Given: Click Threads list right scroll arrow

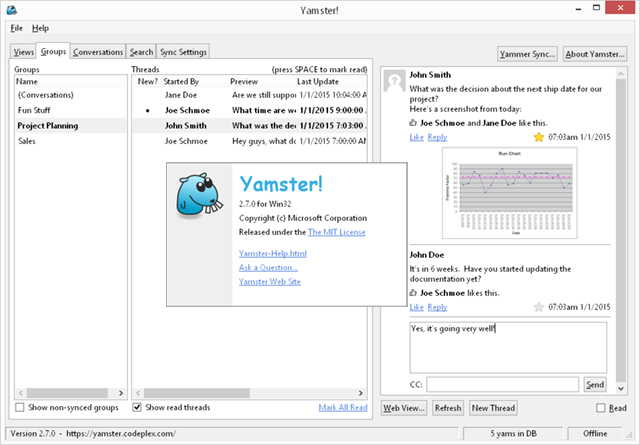Looking at the screenshot, I should [360, 393].
